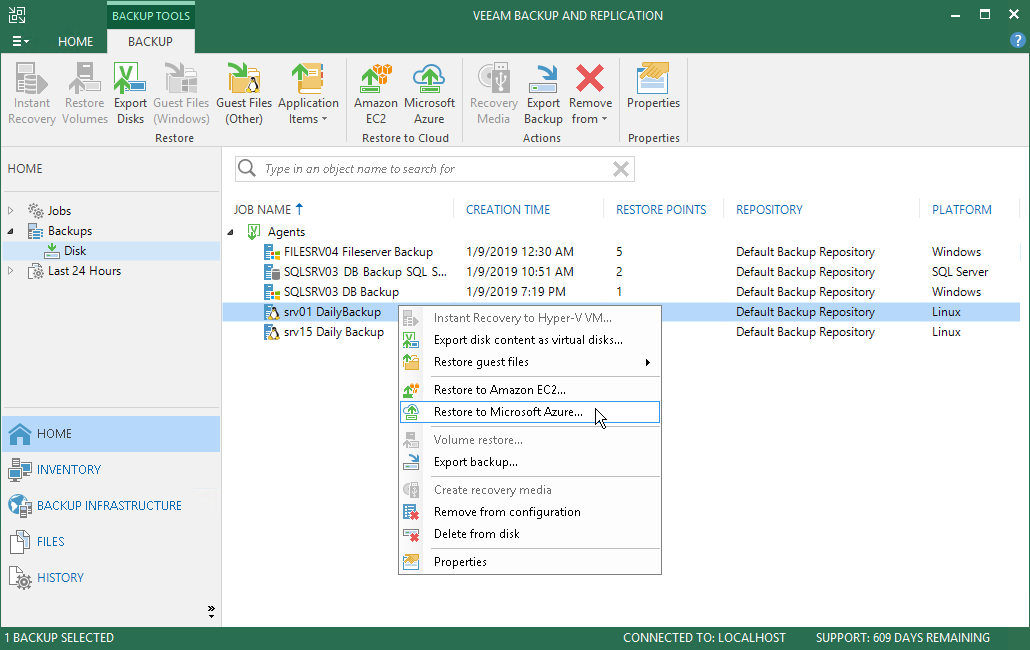The image size is (1030, 650).
Task: Choose Restore to Amazon EC2 menu entry
Action: pos(529,390)
